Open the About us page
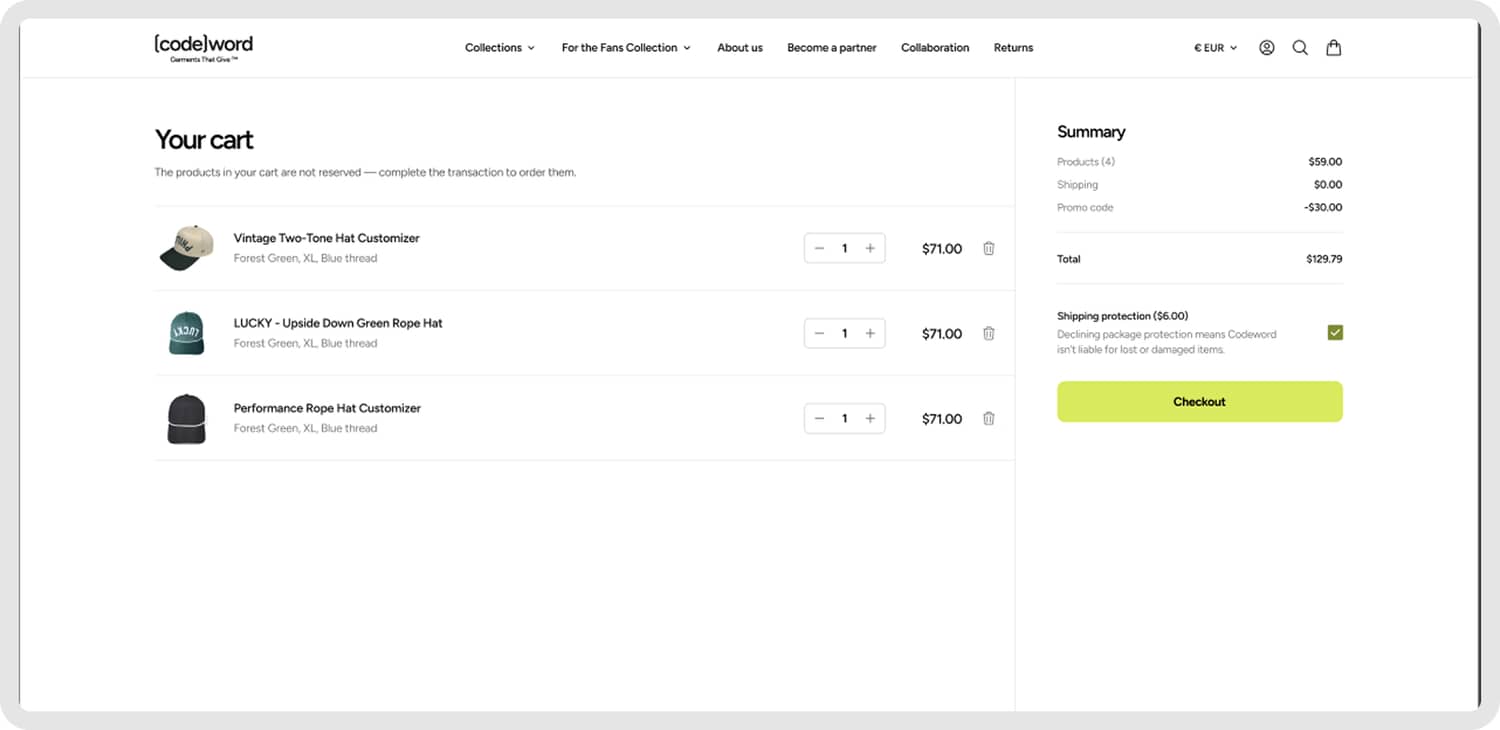The image size is (1500, 730). coord(740,48)
